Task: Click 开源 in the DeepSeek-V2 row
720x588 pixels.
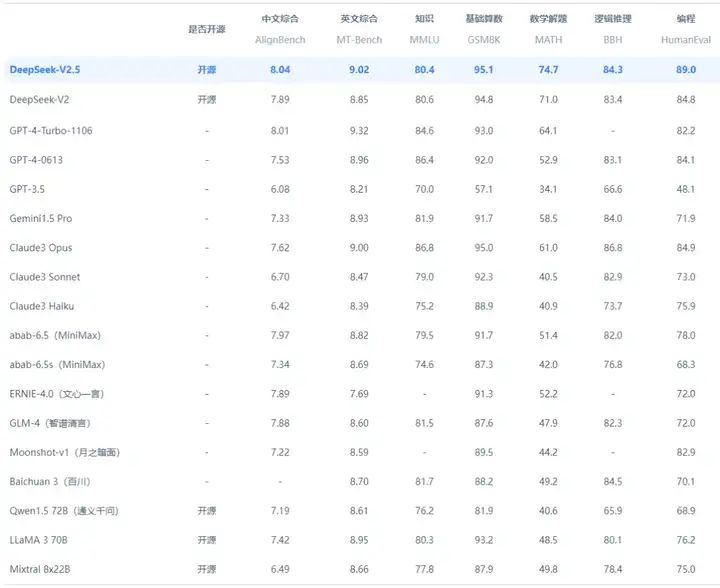Action: pos(207,100)
